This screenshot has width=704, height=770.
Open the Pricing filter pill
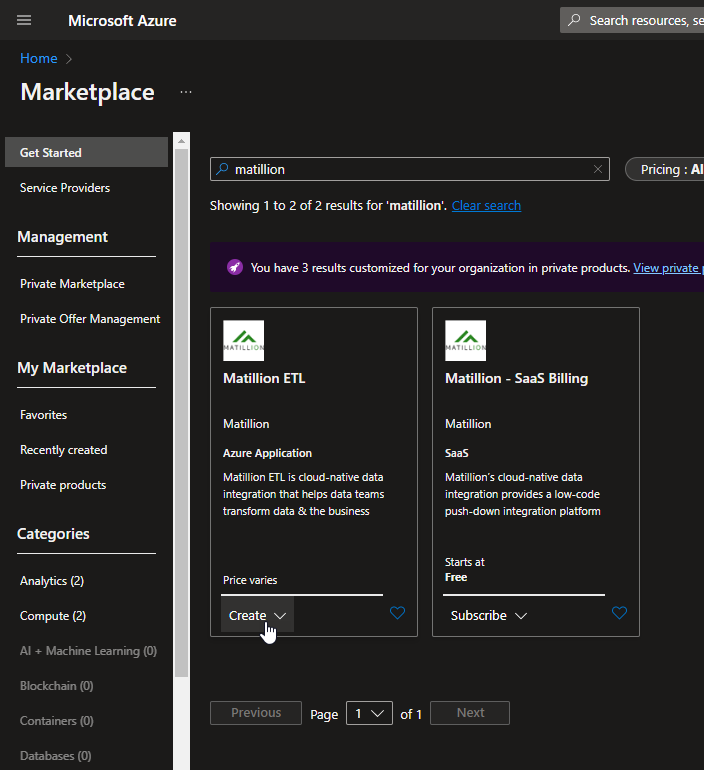coord(665,169)
